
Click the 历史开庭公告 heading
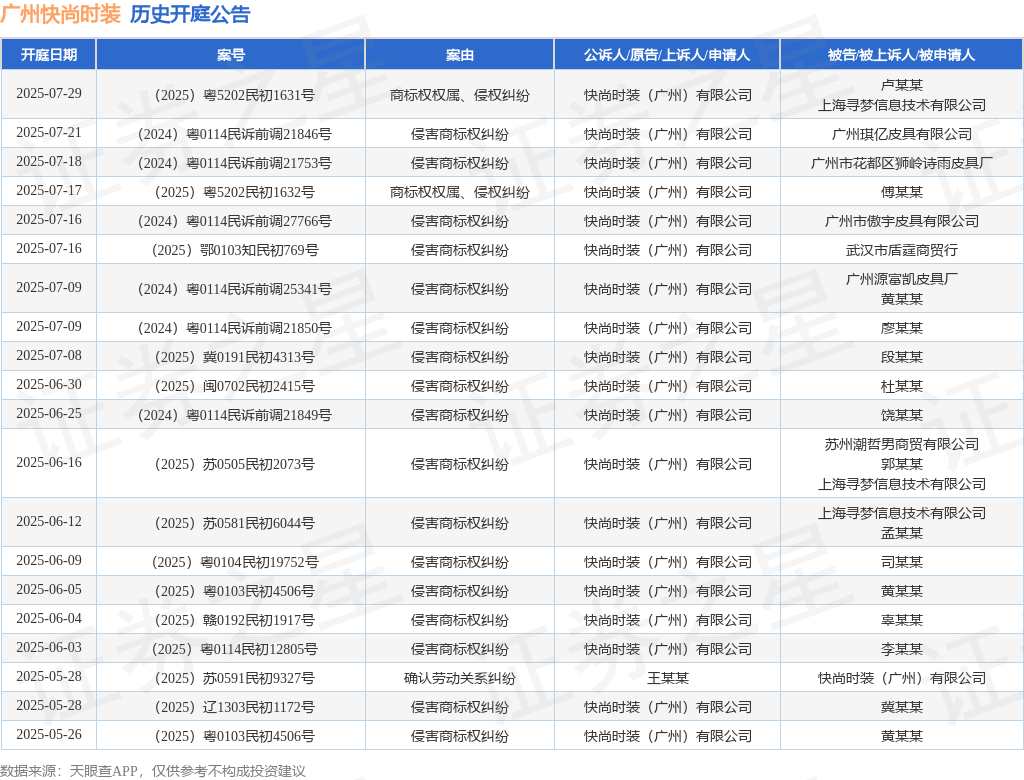pyautogui.click(x=190, y=14)
